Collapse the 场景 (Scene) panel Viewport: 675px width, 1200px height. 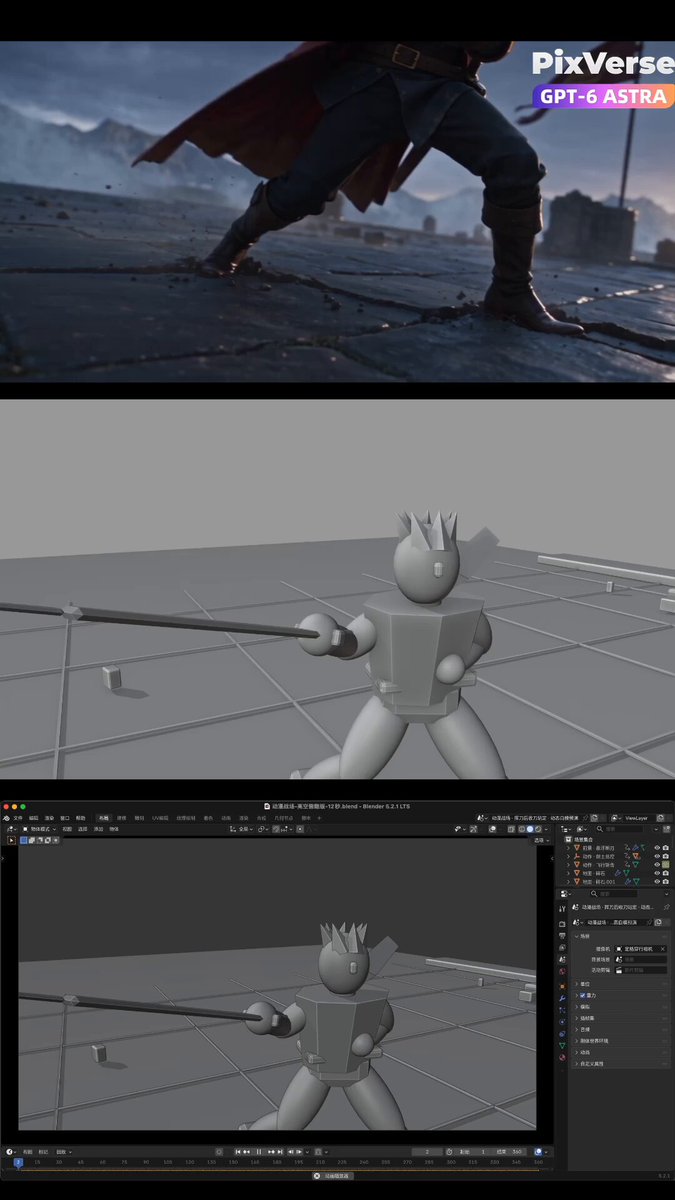coord(577,936)
